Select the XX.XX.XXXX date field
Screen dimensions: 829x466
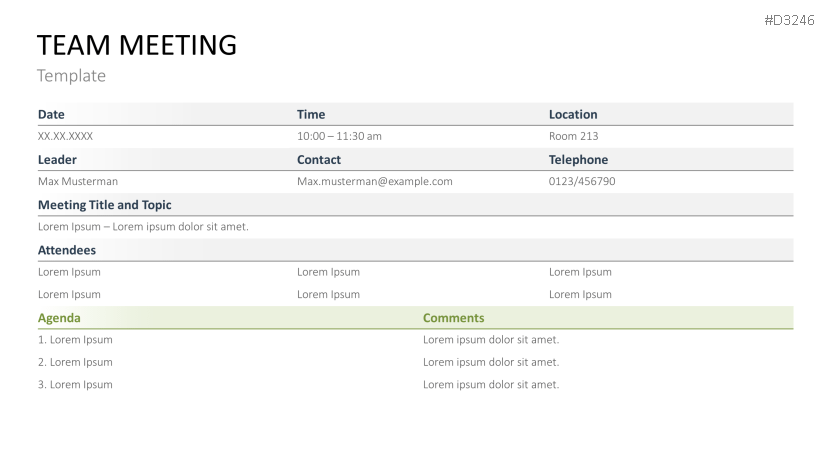[66, 136]
